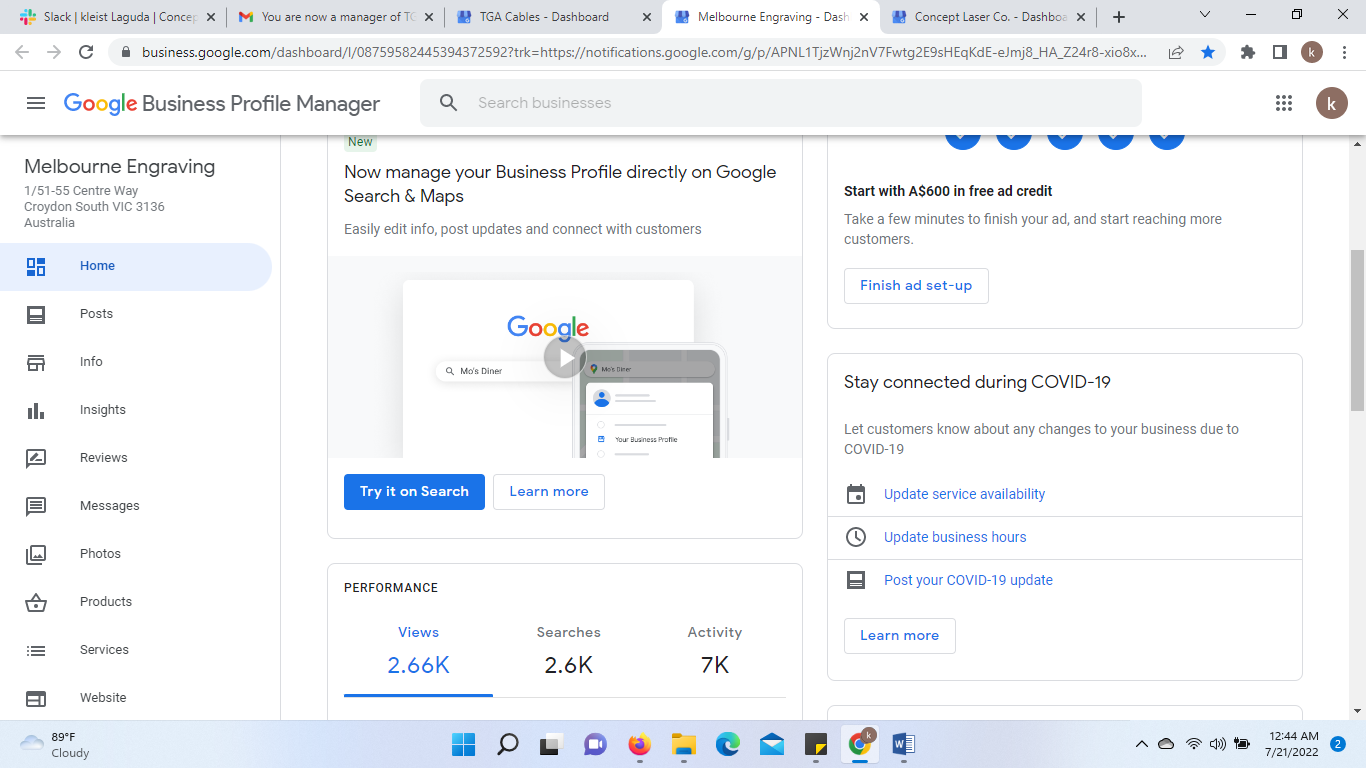Open the Chrome extensions puzzle icon
This screenshot has height=768, width=1366.
click(x=1248, y=52)
